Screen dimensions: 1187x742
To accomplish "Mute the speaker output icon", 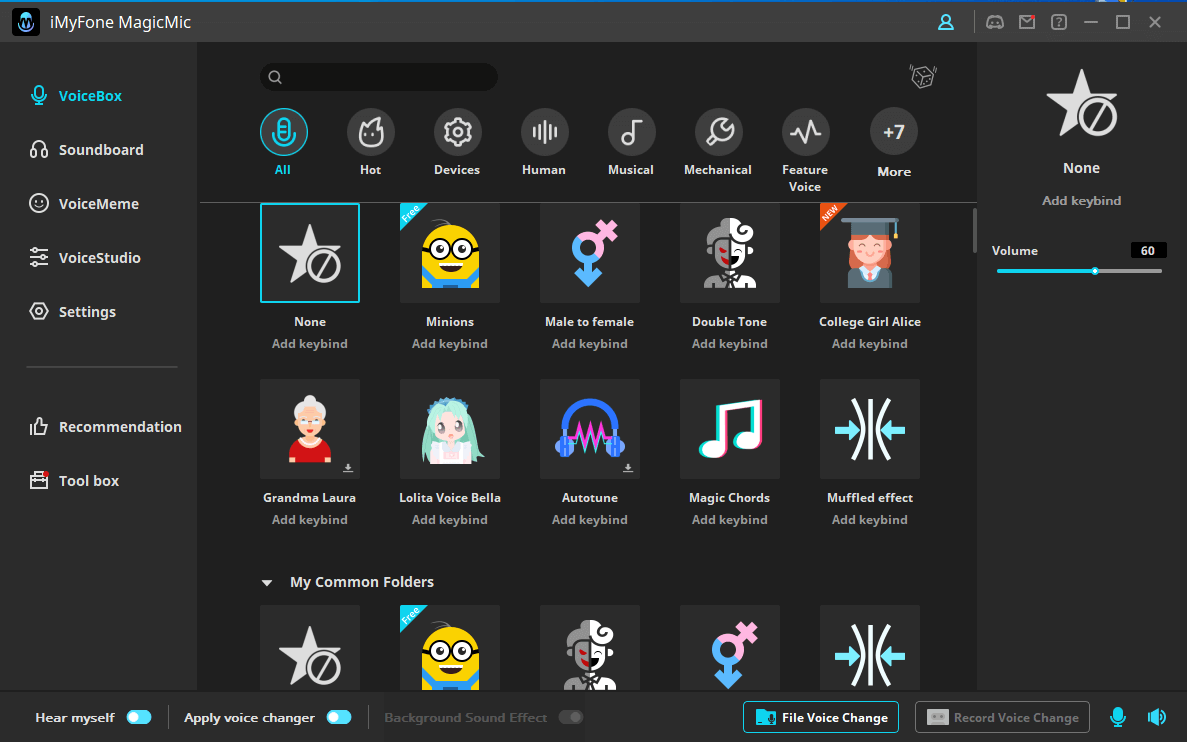I will [x=1157, y=717].
